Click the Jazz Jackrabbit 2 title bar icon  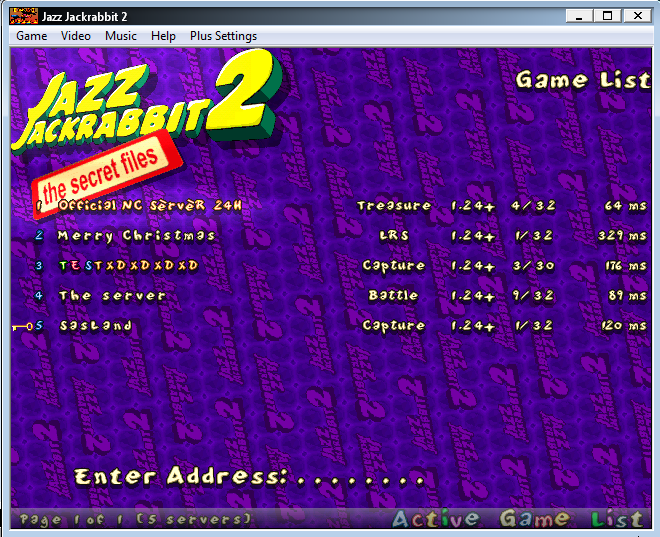(24, 16)
